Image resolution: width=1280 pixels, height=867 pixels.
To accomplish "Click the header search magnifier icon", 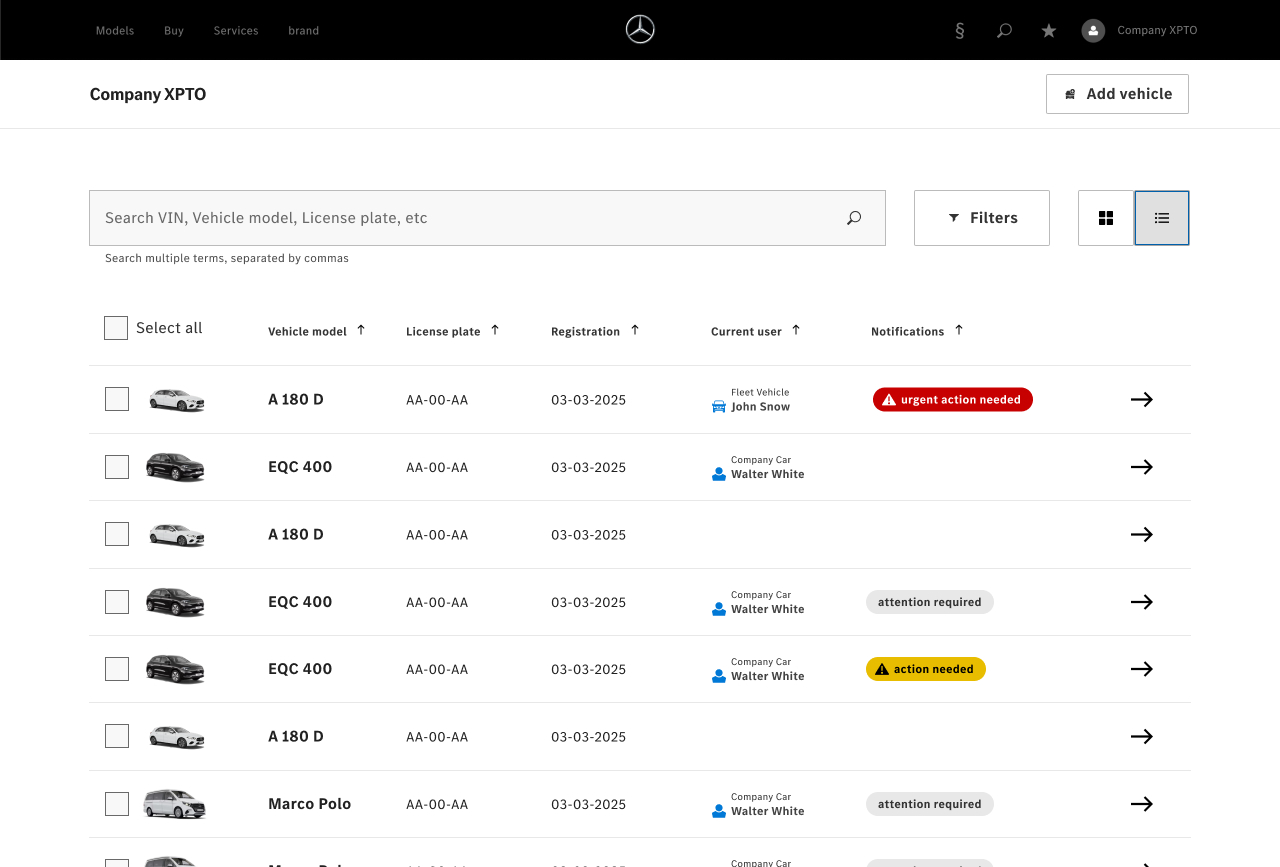I will click(x=1004, y=31).
